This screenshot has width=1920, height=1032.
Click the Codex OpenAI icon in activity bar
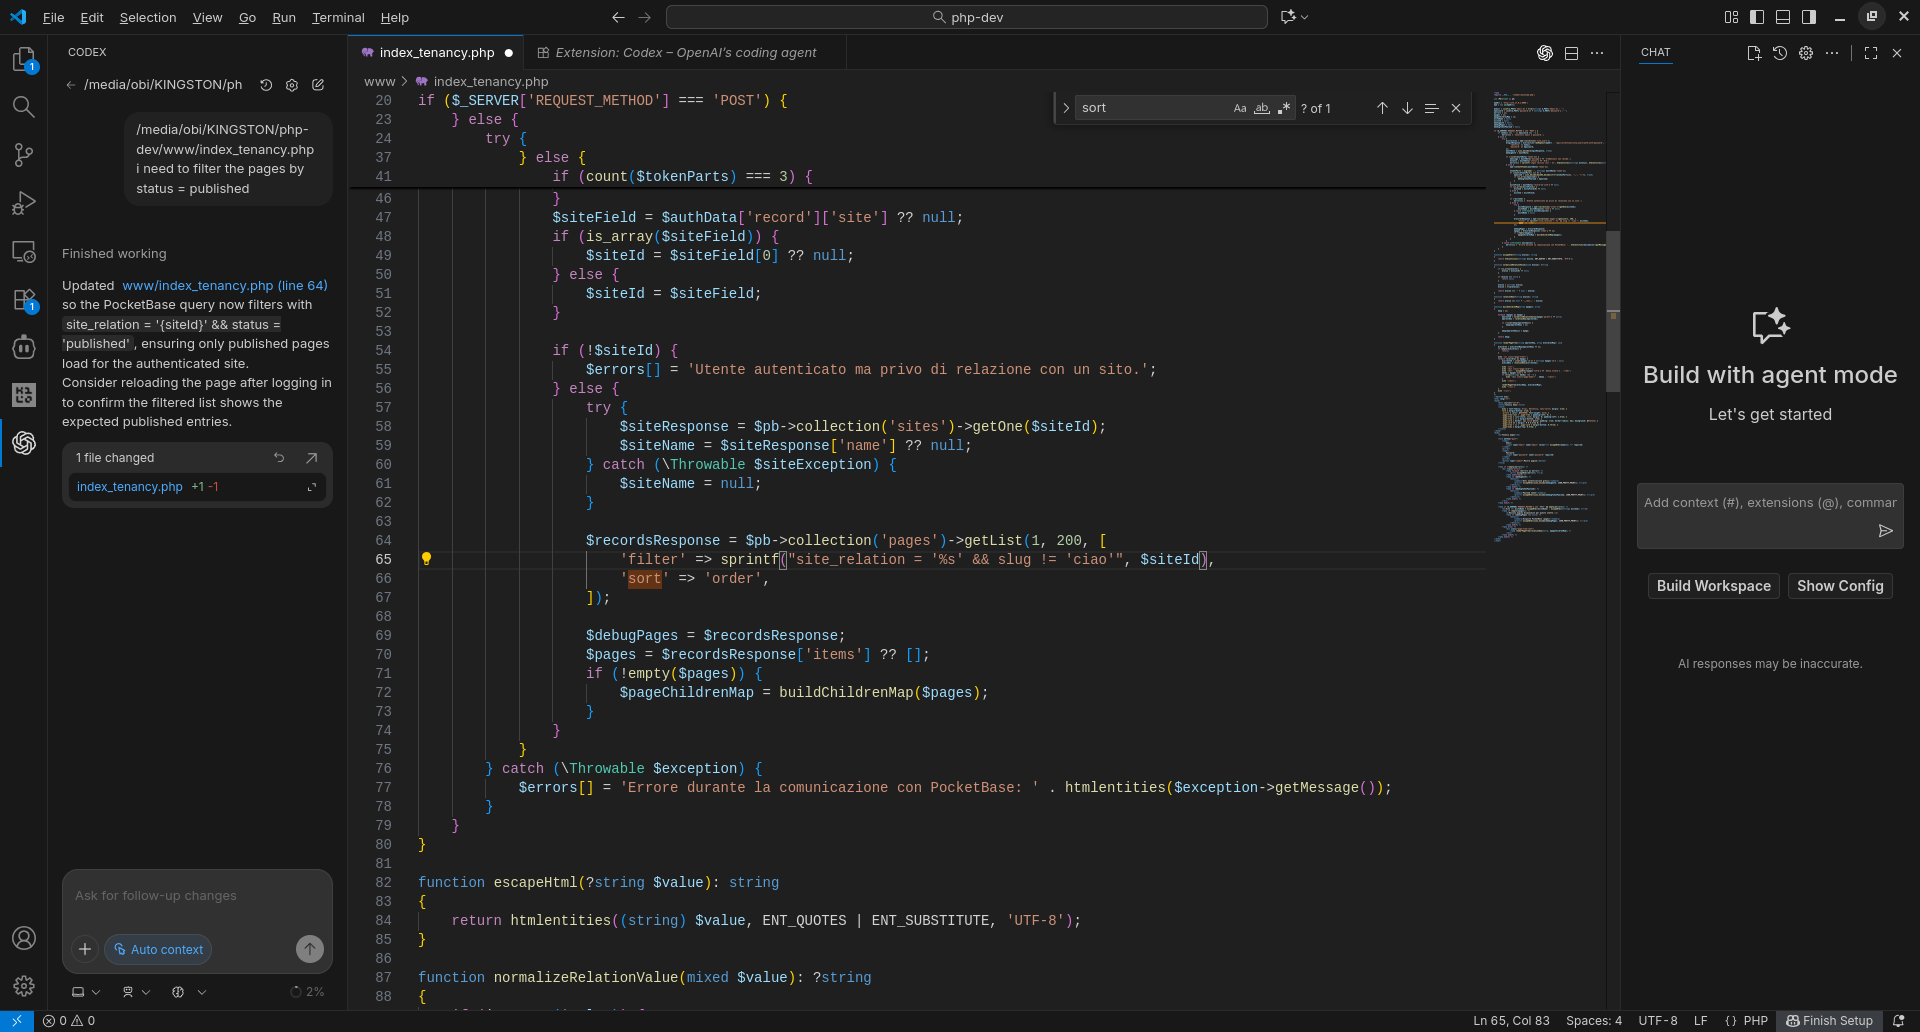pos(23,443)
